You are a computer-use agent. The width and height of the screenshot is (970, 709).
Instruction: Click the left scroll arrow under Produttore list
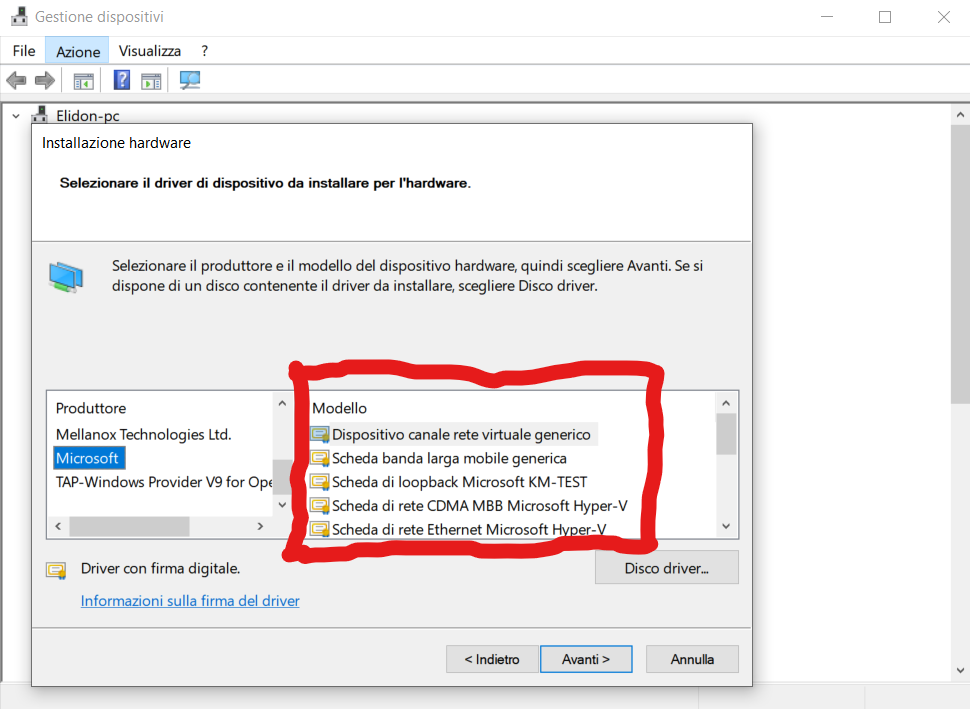tap(57, 525)
